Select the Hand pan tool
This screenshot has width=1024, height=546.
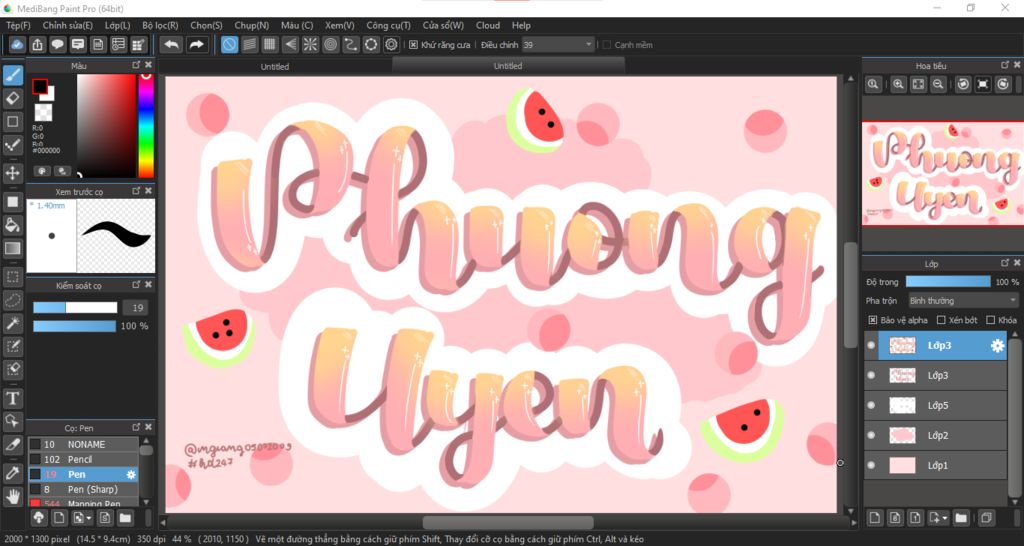point(12,496)
